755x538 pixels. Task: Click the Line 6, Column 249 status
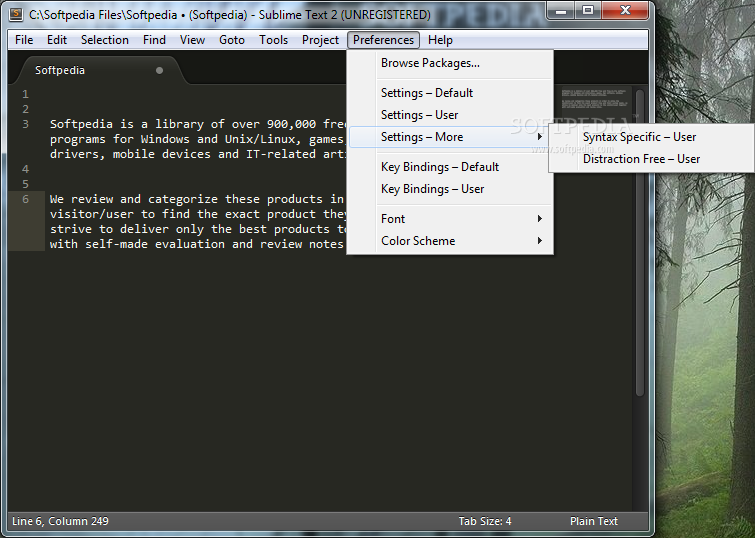(60, 521)
